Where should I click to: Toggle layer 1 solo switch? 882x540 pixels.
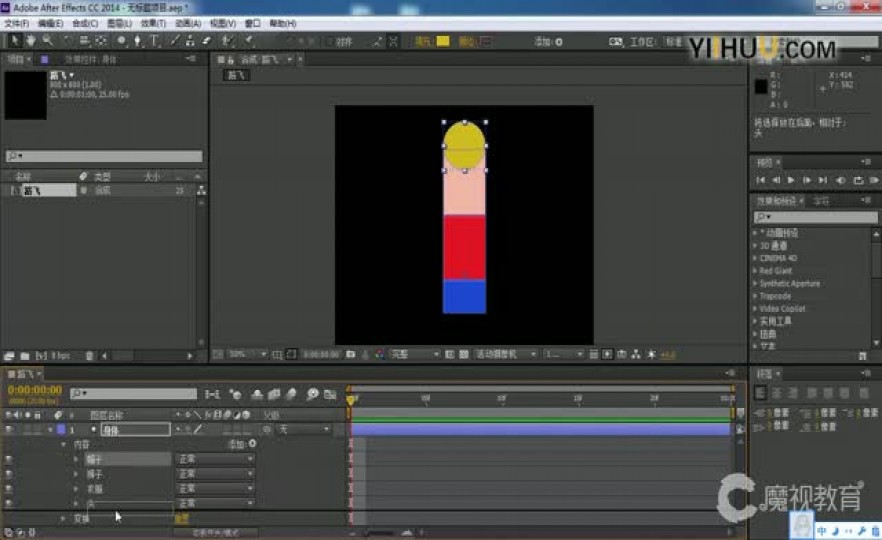point(28,430)
